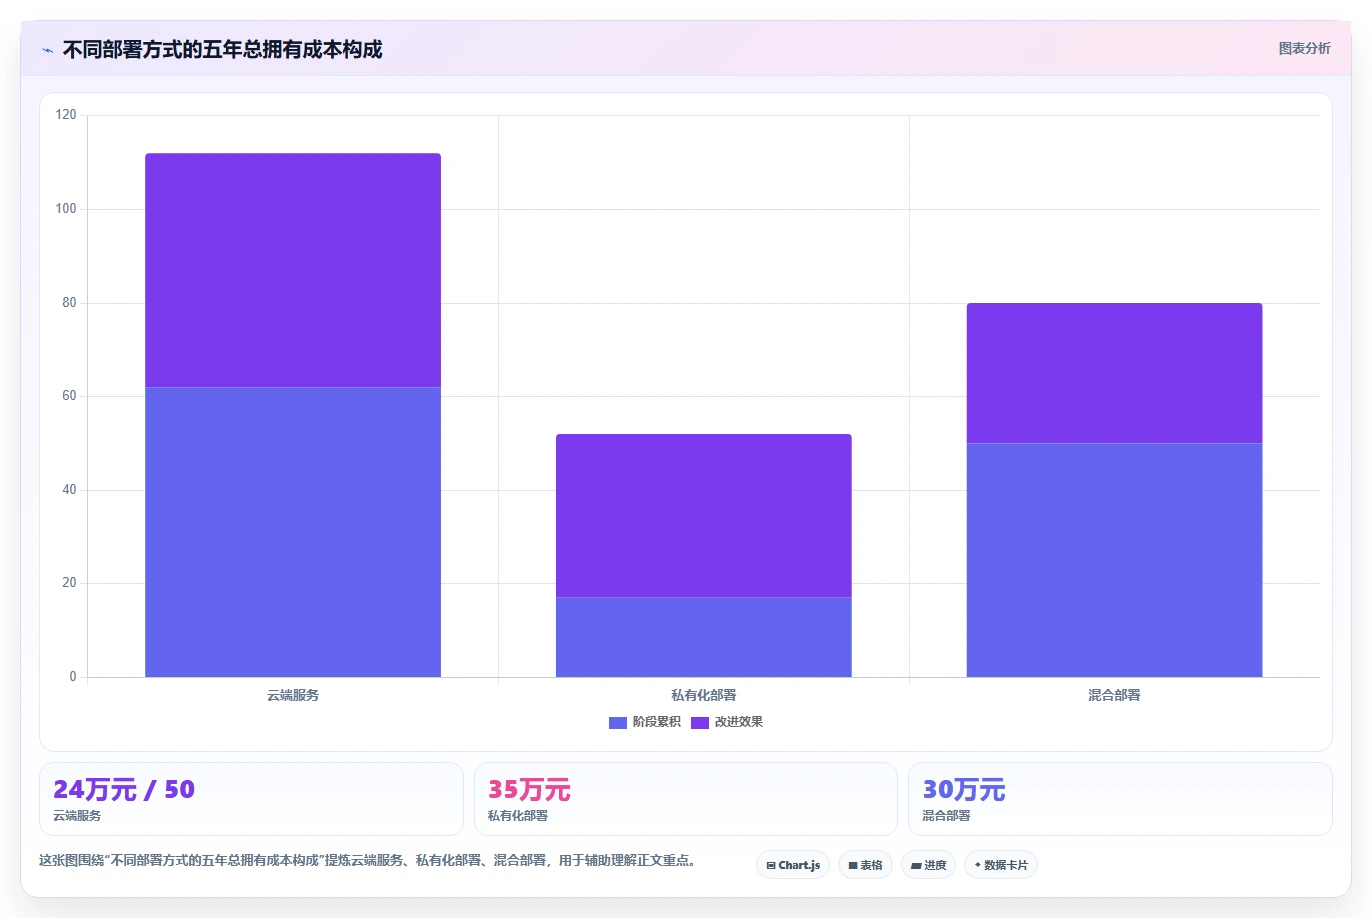
Task: Click the lightning icon beside the chart title
Action: pyautogui.click(x=47, y=50)
